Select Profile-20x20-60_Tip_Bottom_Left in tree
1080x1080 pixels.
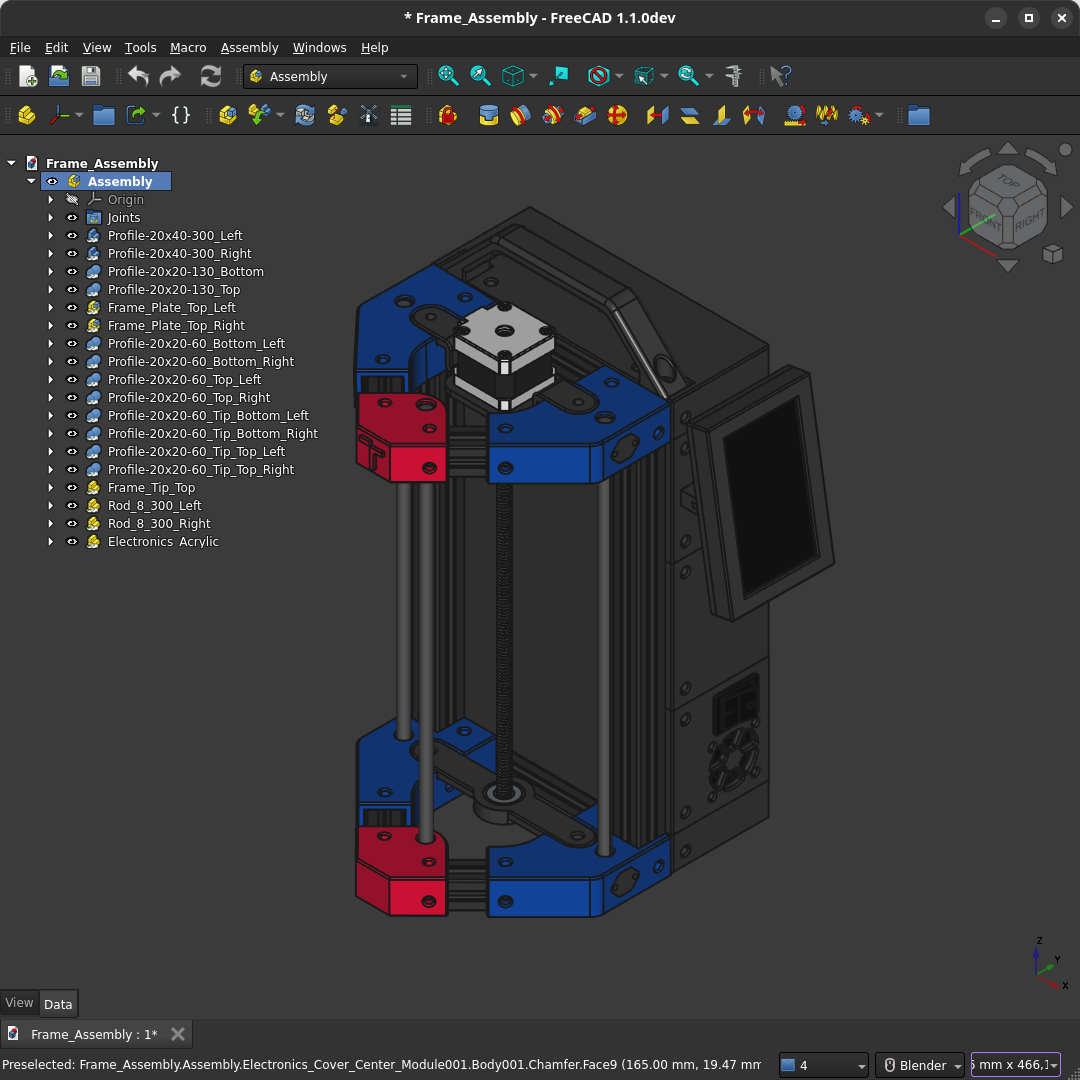pyautogui.click(x=208, y=415)
